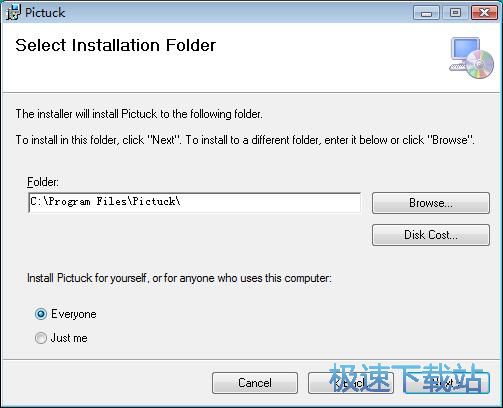
Task: Choose the Just me radio option
Action: point(41,338)
